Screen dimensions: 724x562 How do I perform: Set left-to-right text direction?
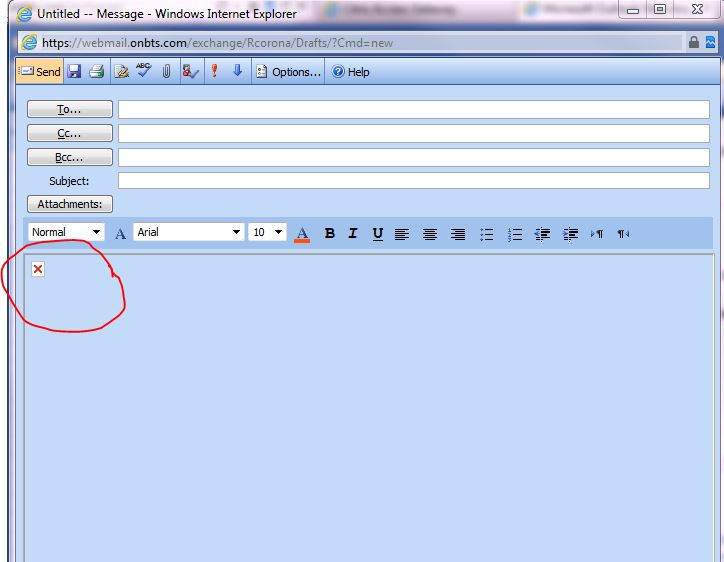(597, 234)
